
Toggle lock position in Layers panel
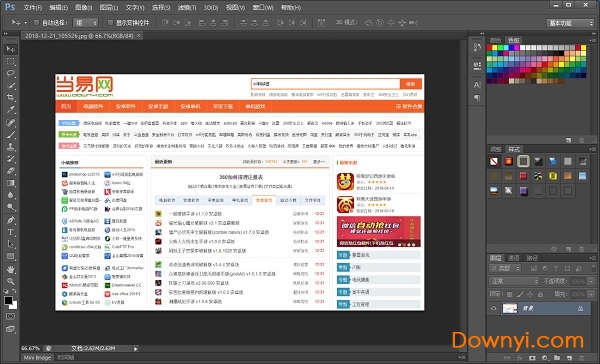coord(530,294)
